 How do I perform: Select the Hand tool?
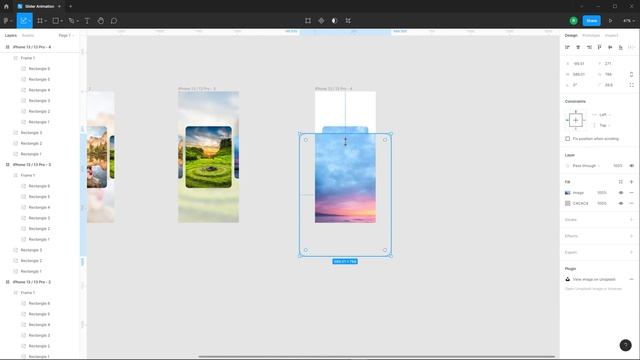tap(100, 20)
